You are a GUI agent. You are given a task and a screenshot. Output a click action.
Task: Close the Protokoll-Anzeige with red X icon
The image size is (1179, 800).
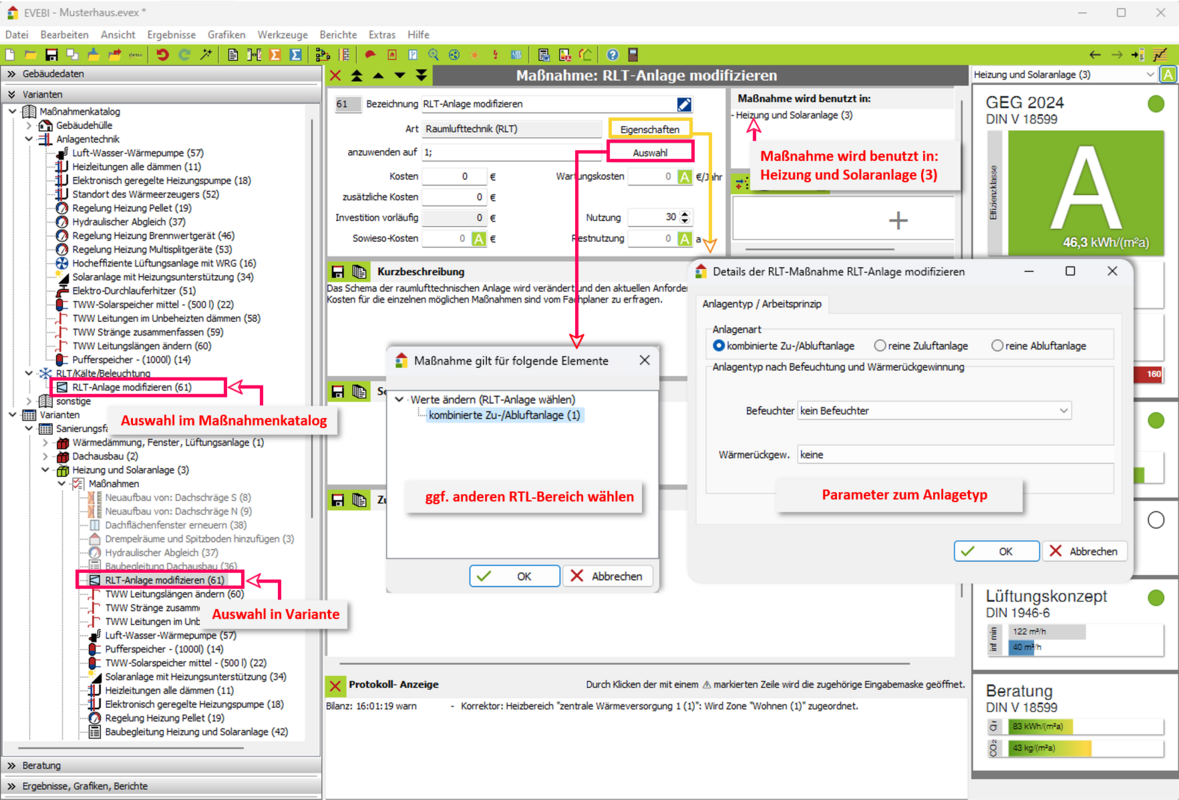tap(335, 685)
